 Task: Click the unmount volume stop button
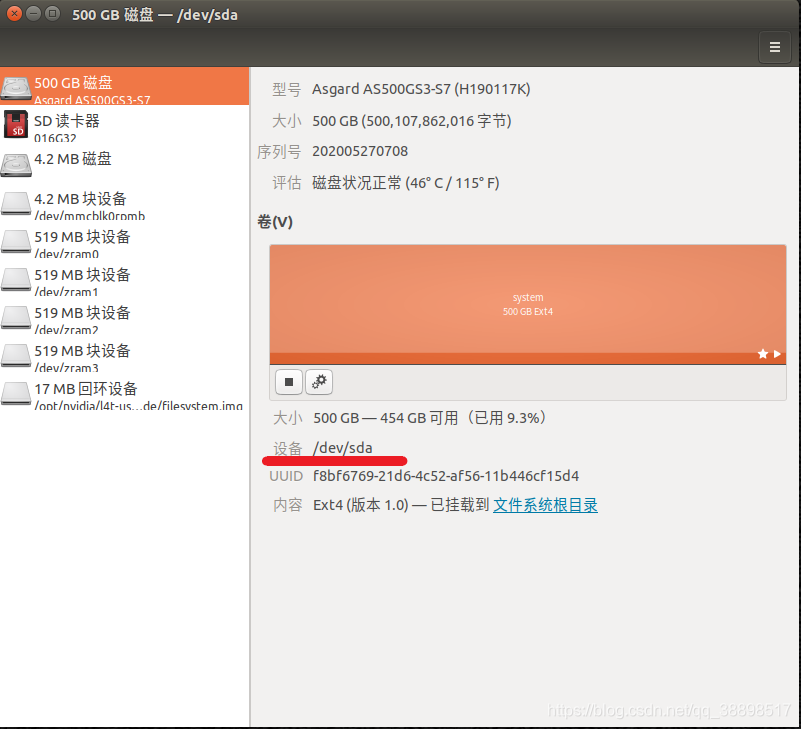tap(289, 382)
